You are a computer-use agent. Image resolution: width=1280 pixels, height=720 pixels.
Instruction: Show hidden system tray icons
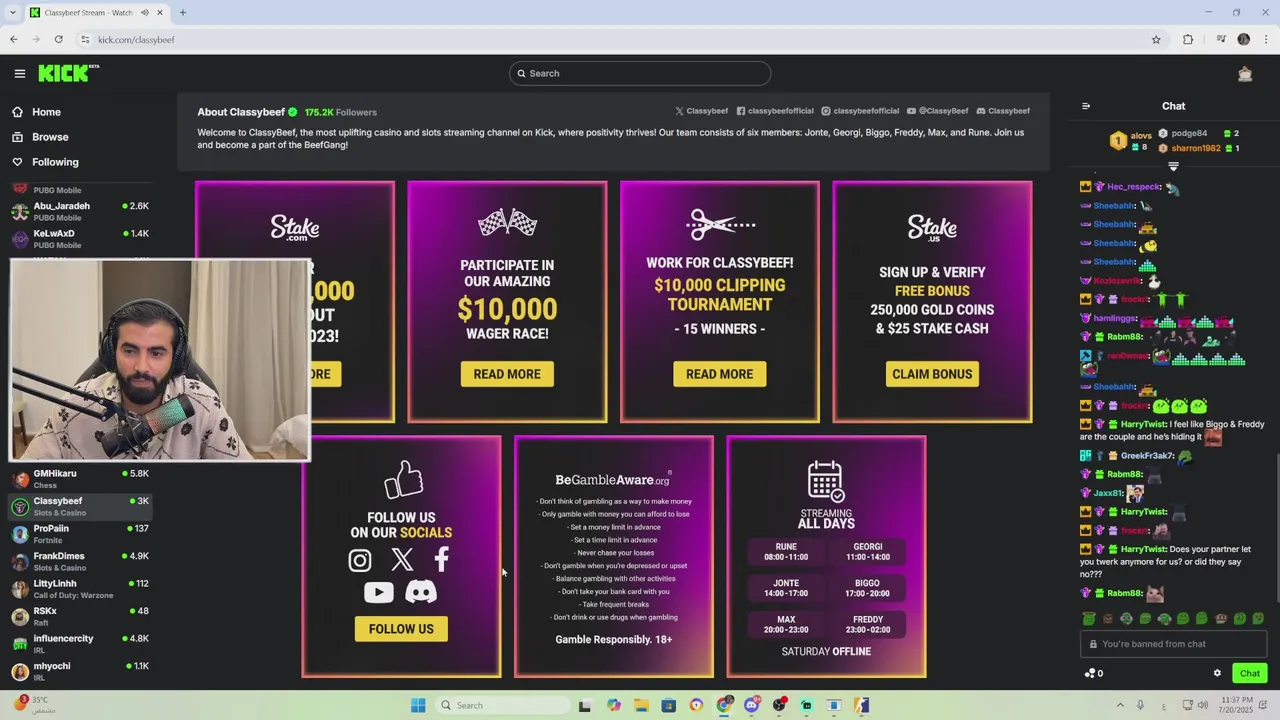(1120, 705)
